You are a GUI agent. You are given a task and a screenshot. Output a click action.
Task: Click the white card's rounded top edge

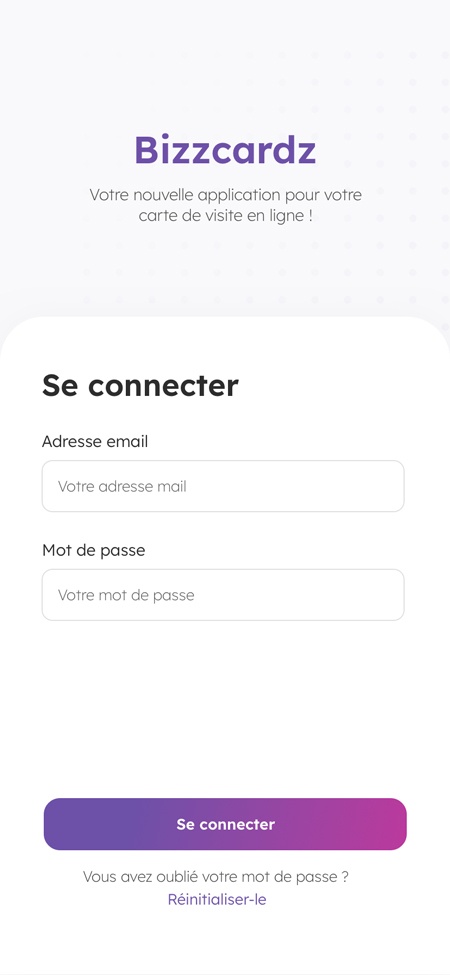pos(225,318)
